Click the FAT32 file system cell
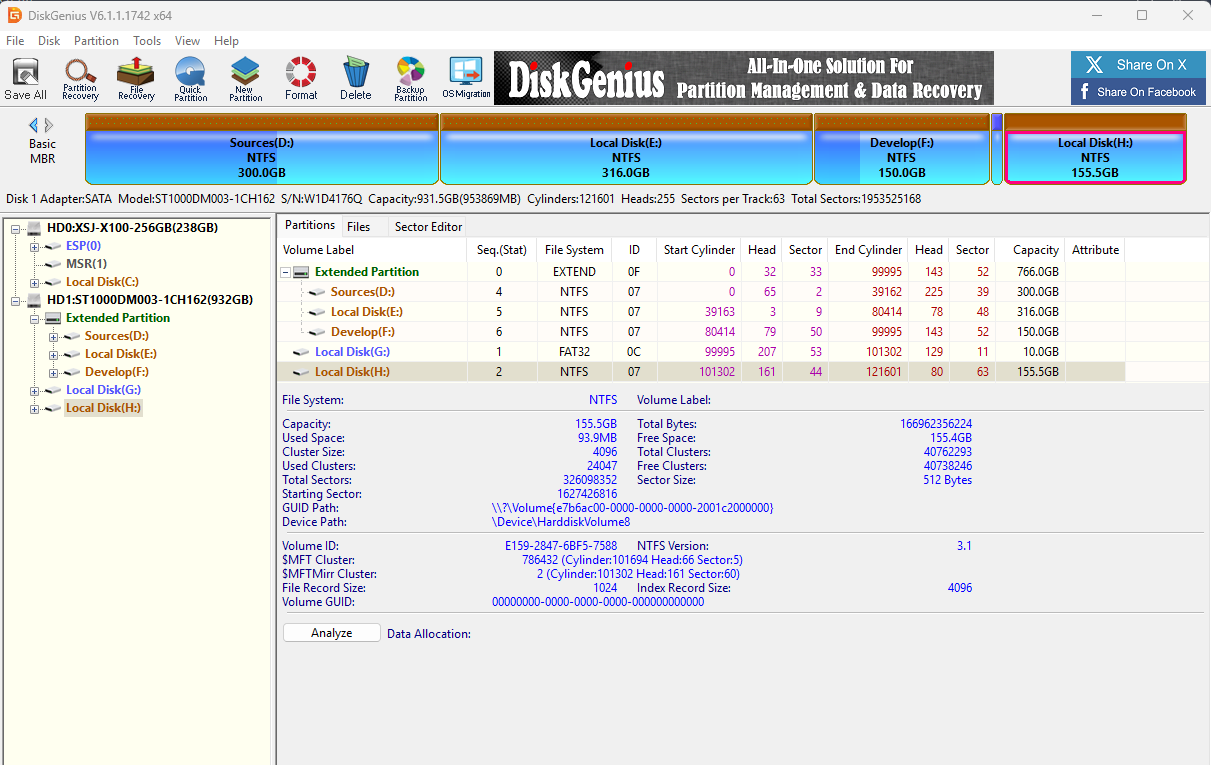 point(574,352)
